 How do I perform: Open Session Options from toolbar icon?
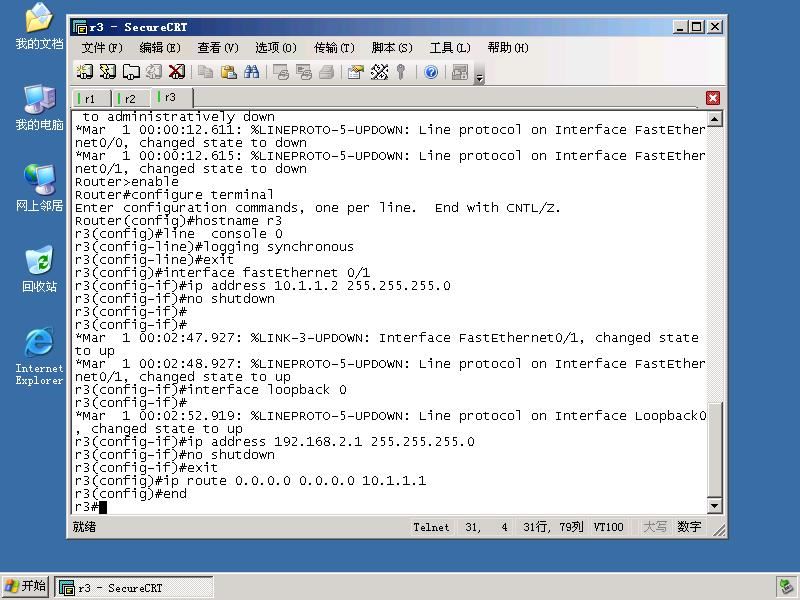(x=356, y=72)
